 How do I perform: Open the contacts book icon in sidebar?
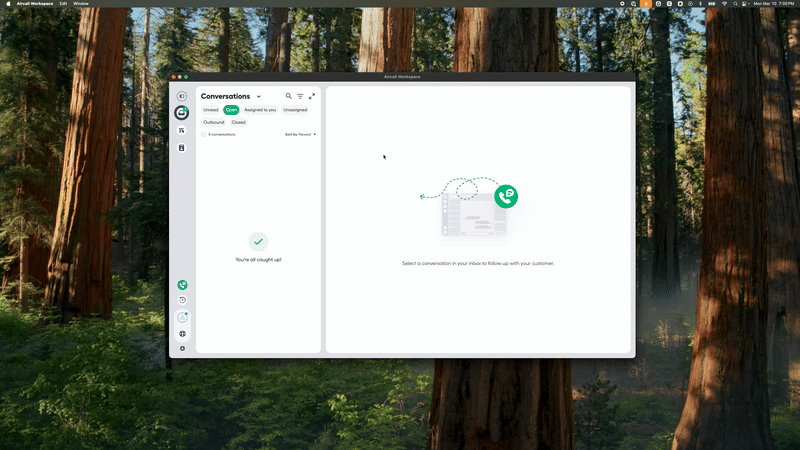[181, 147]
